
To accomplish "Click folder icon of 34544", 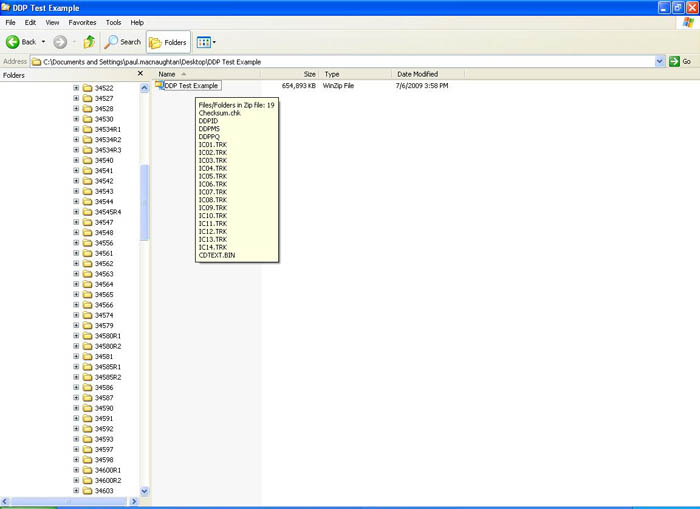I will pos(88,201).
